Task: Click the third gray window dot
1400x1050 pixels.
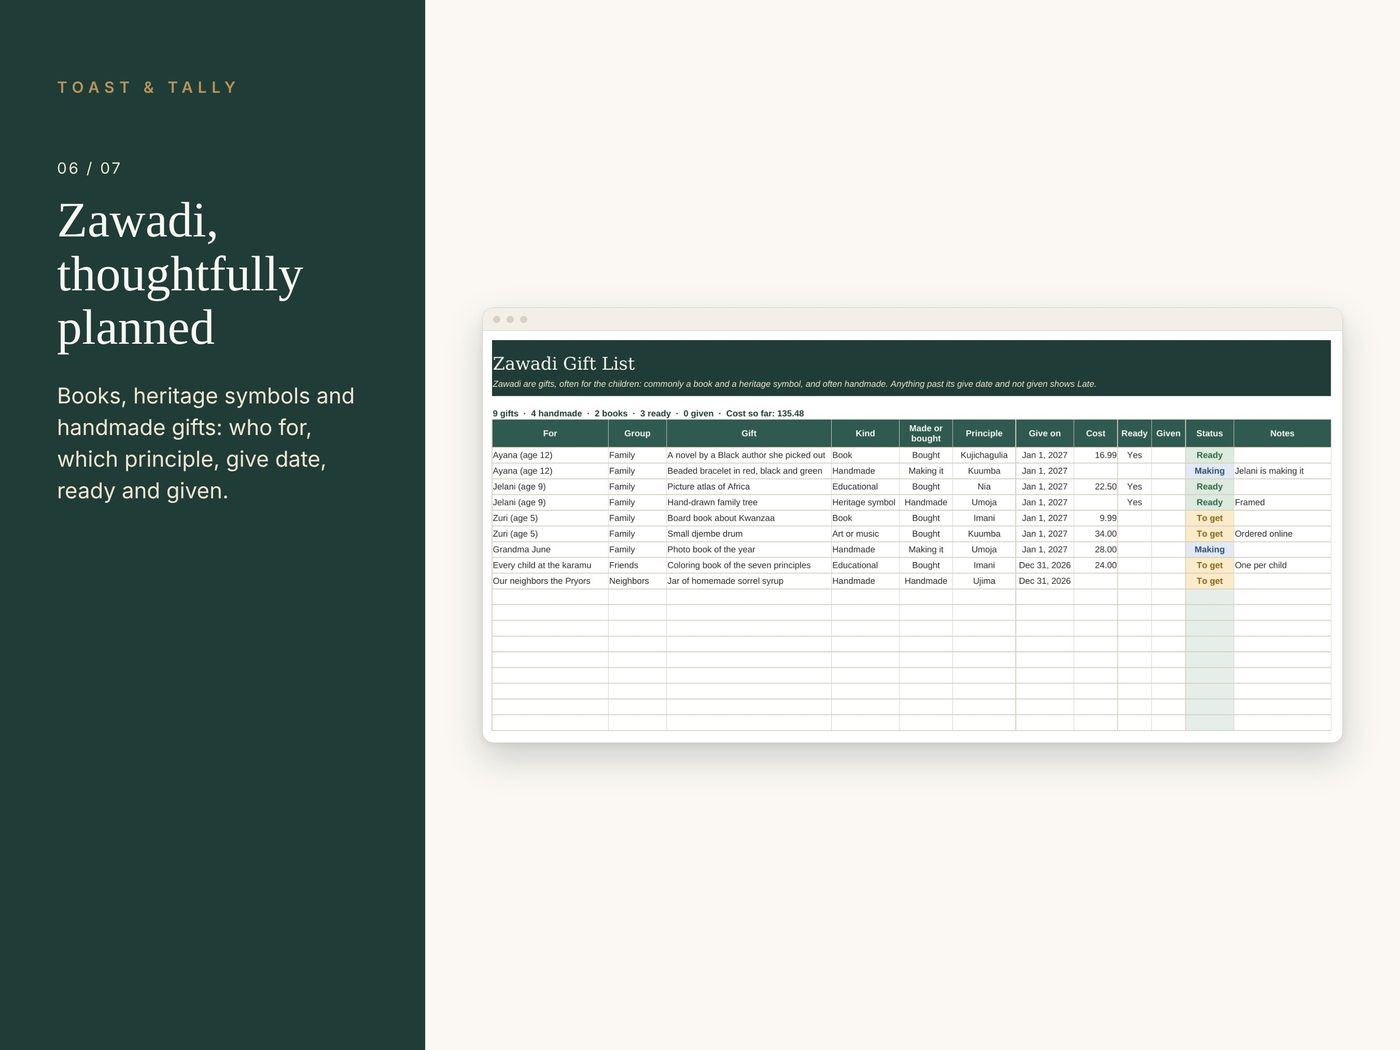Action: 524,320
